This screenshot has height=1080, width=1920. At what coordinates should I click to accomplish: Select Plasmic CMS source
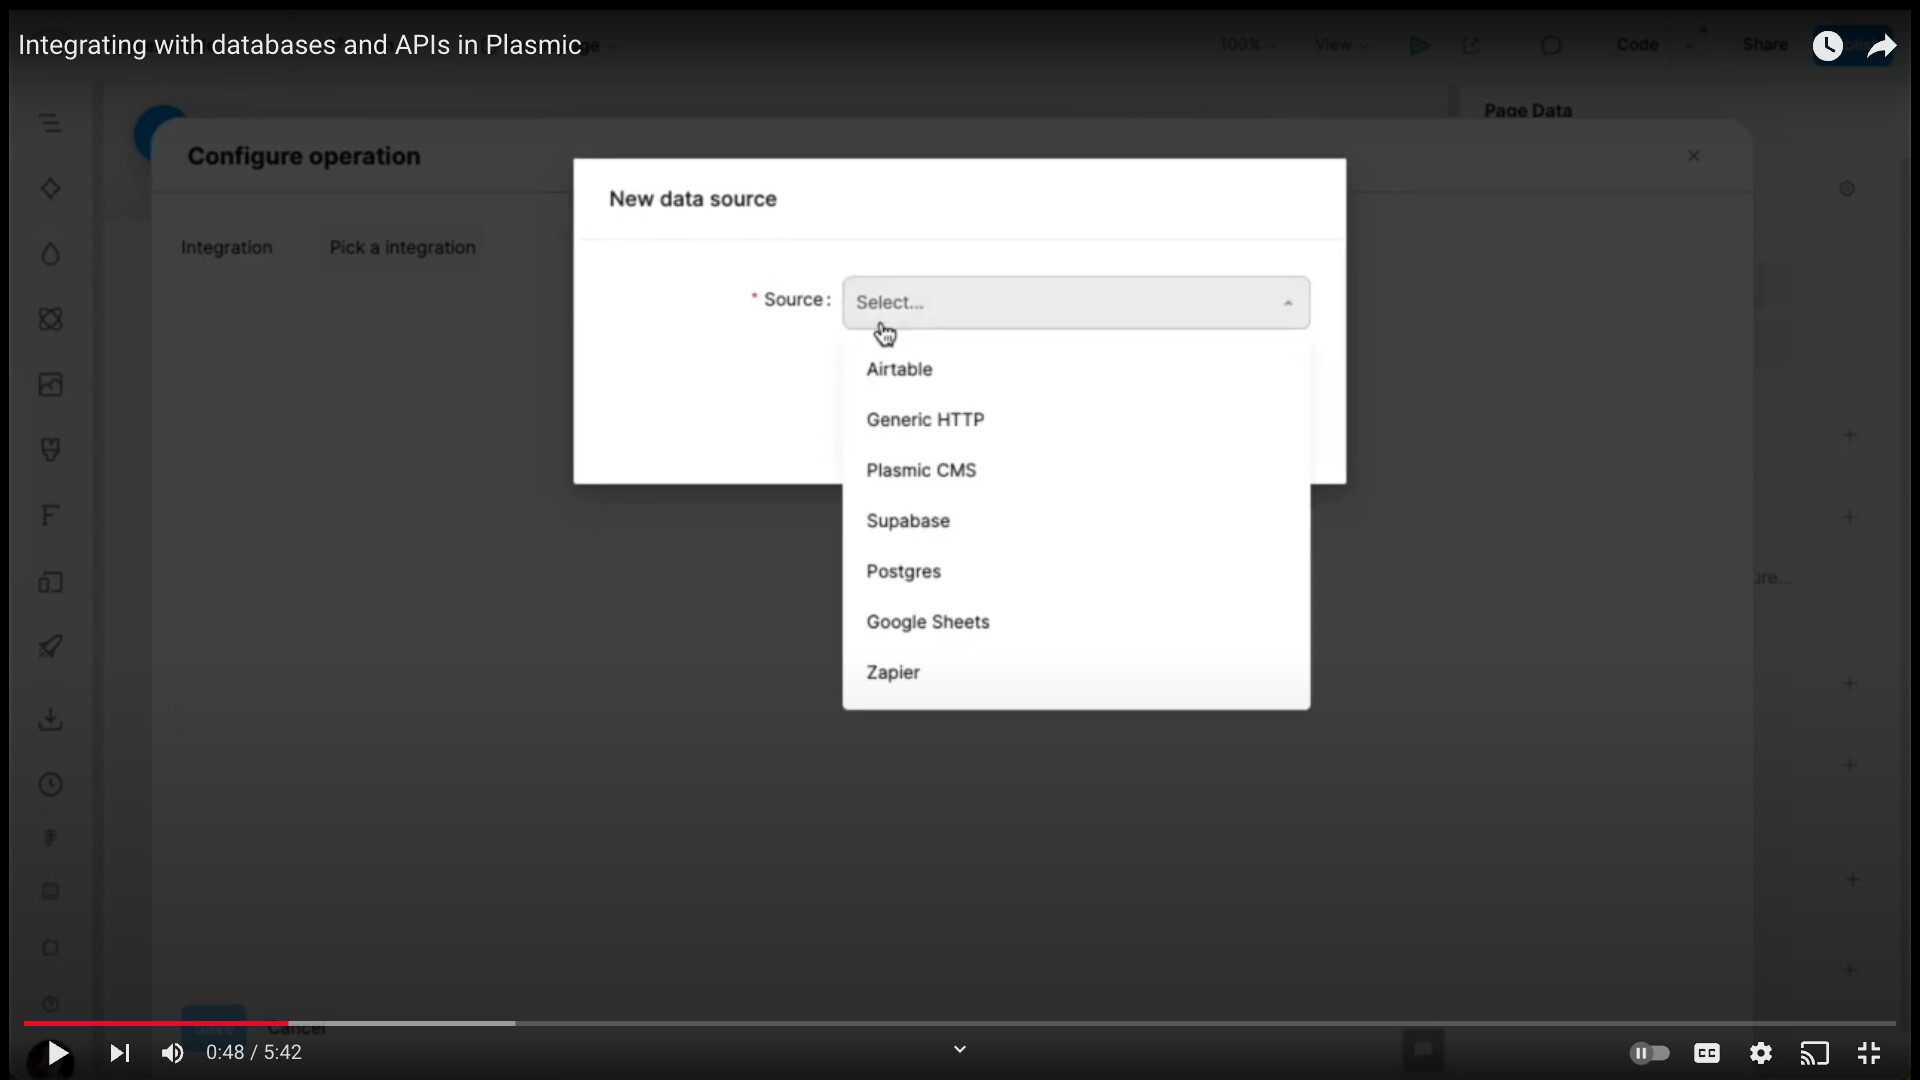921,470
